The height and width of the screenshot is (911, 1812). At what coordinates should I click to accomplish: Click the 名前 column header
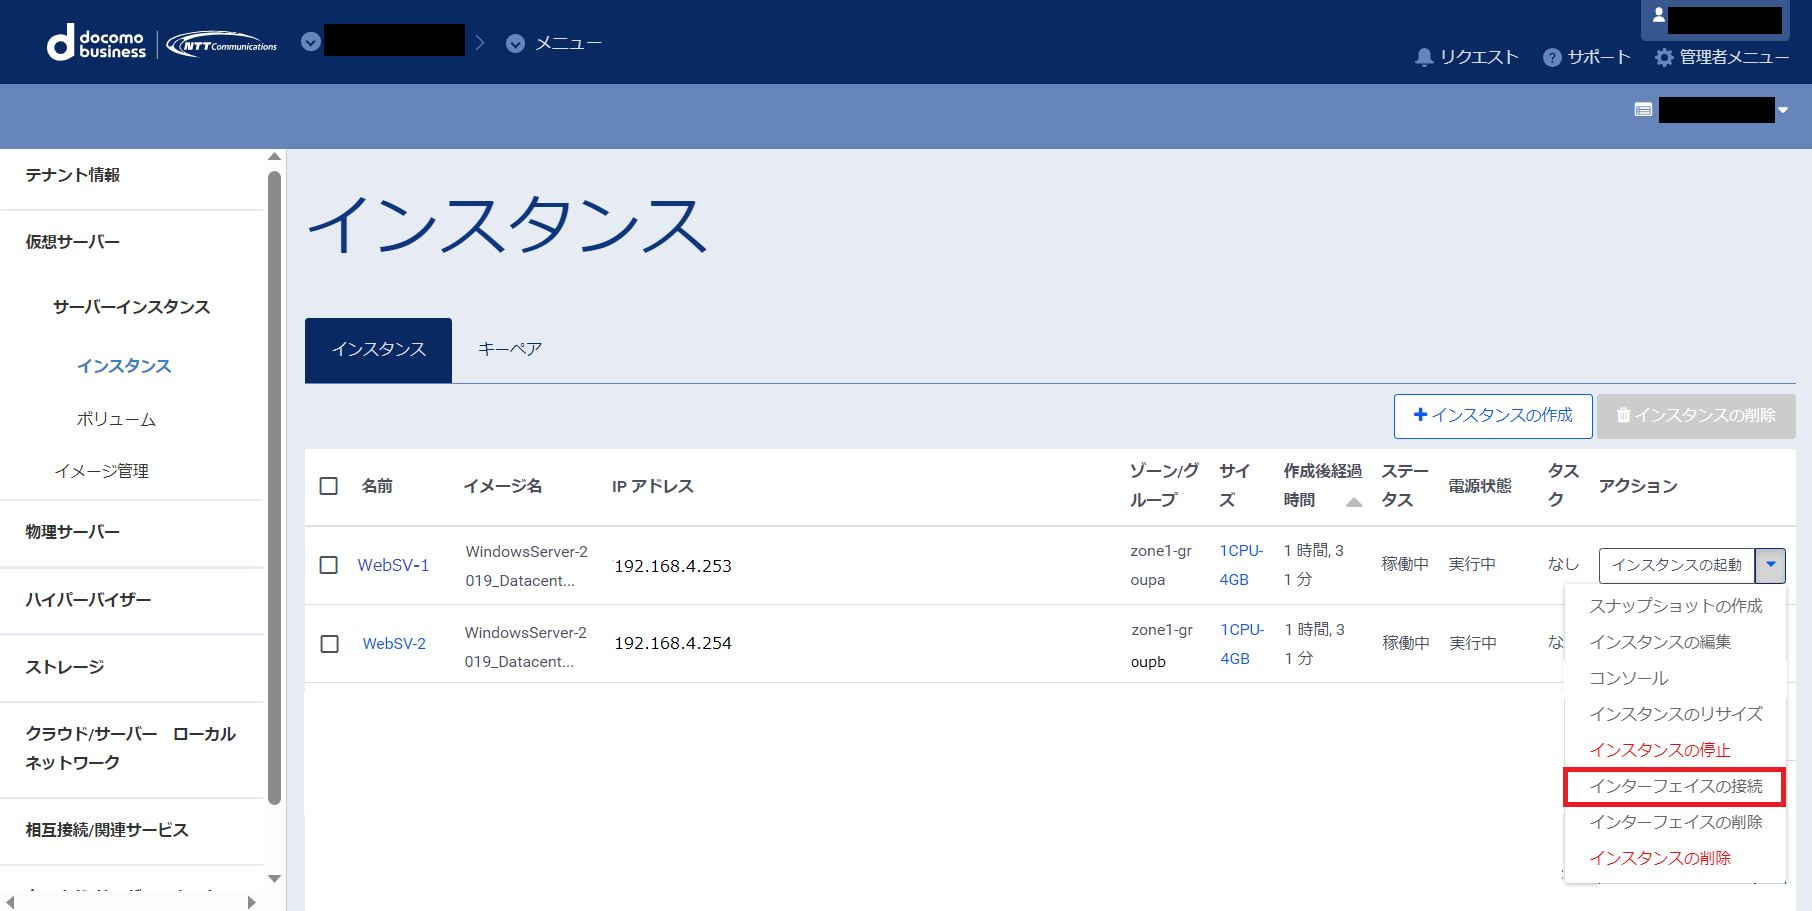377,486
